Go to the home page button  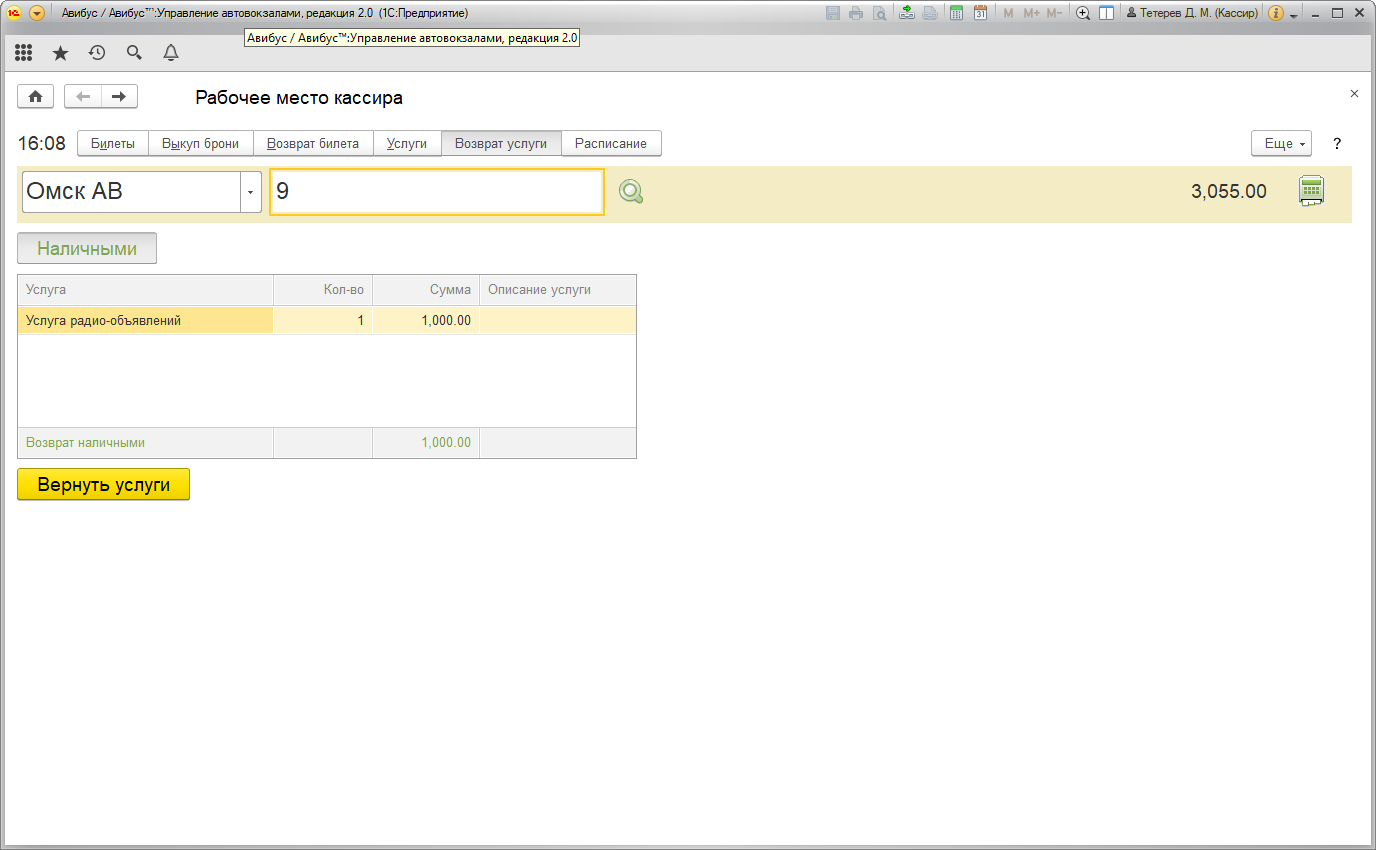(36, 96)
